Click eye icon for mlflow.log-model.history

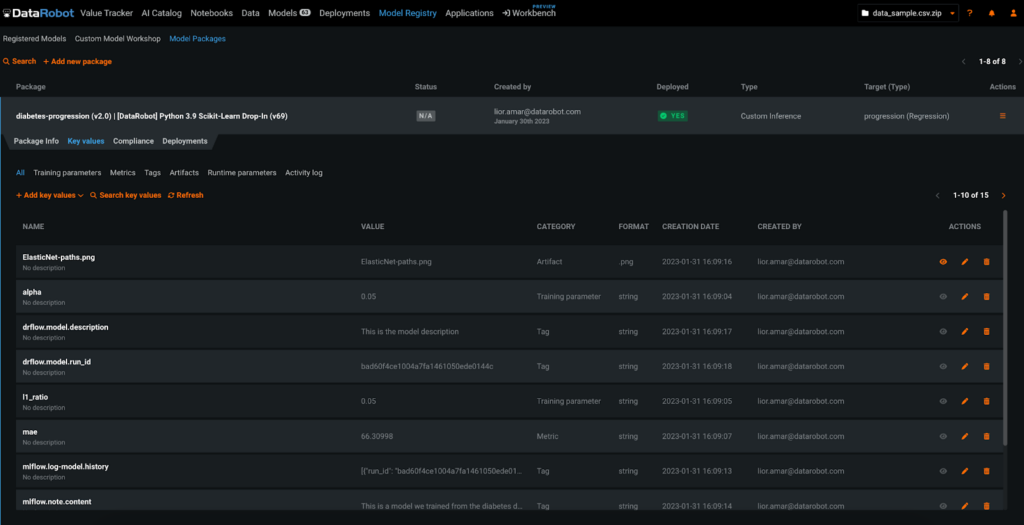click(943, 471)
